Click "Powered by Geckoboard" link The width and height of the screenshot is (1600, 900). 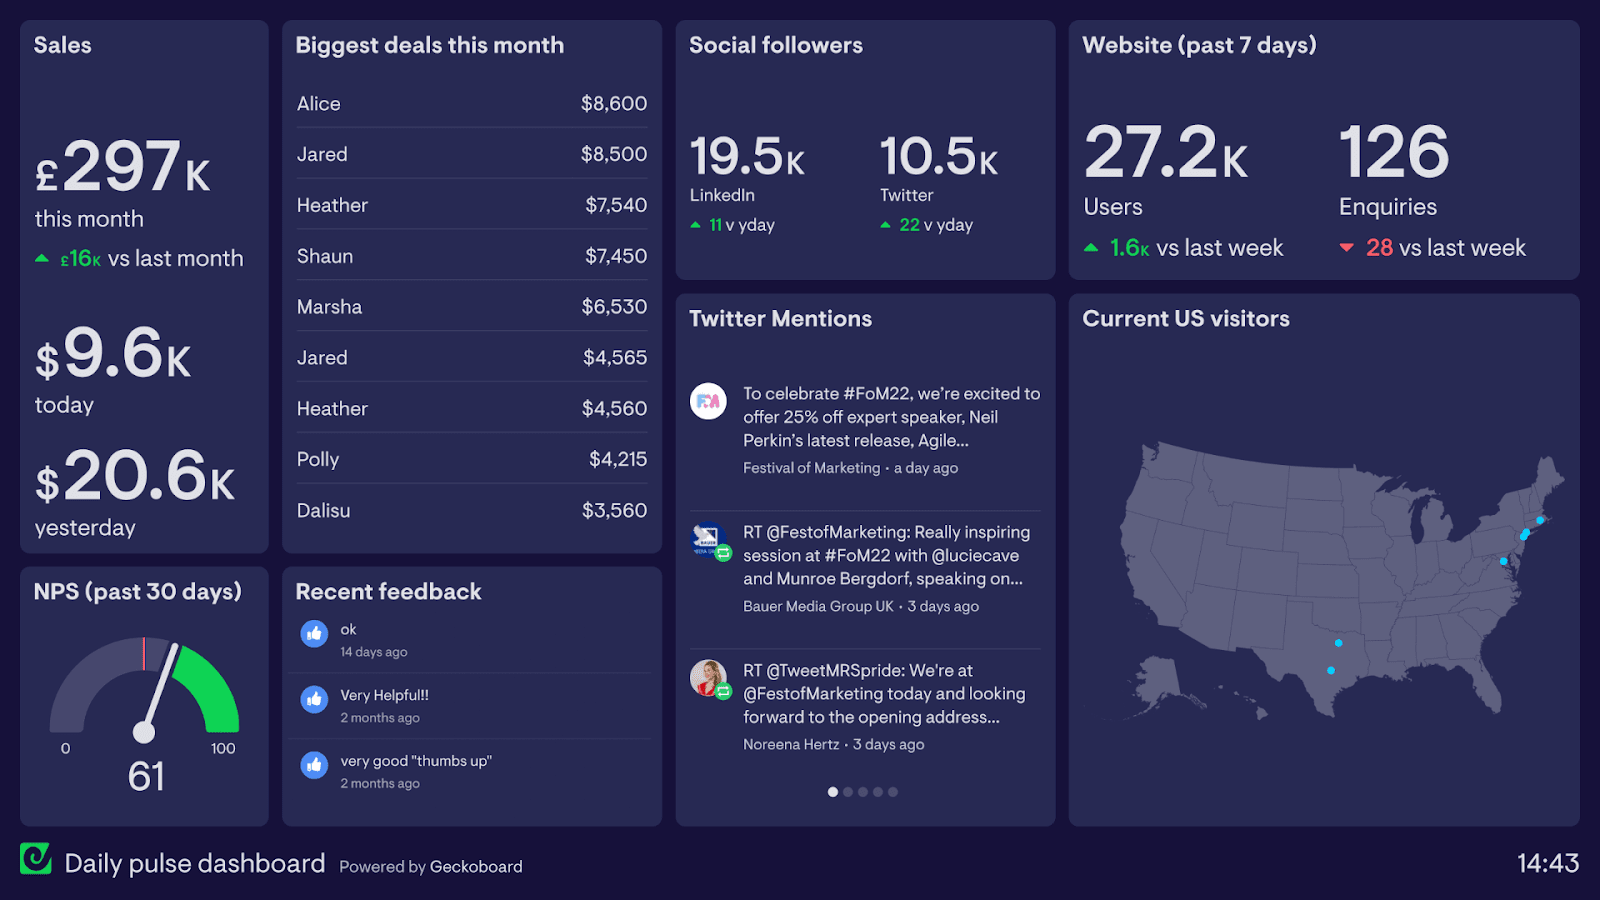coord(430,866)
